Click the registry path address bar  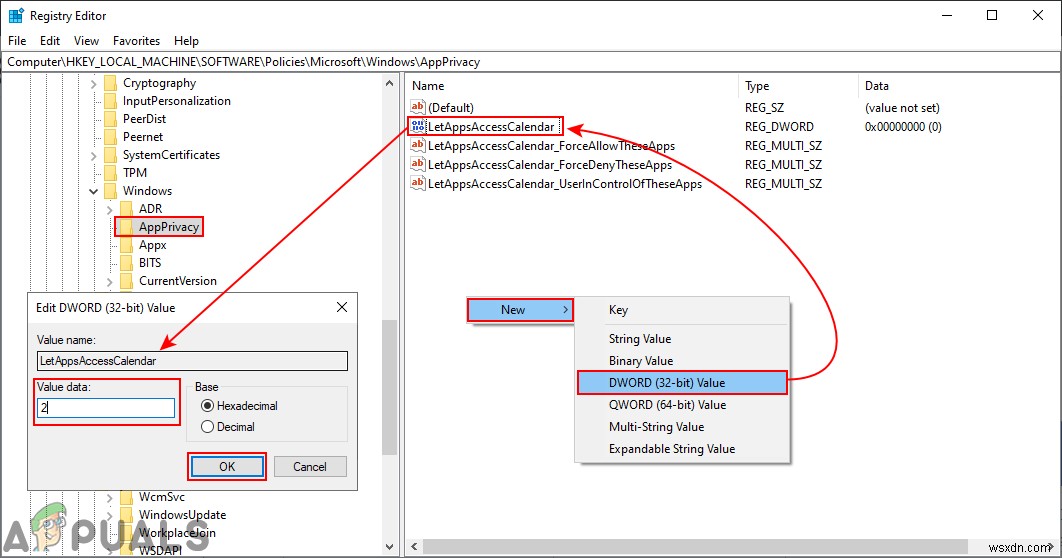click(530, 62)
